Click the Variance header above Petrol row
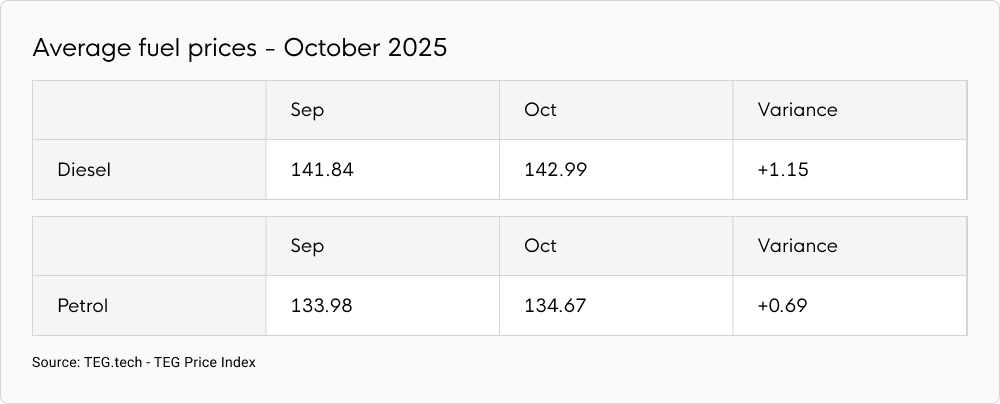Viewport: 1000px width, 404px height. (797, 246)
